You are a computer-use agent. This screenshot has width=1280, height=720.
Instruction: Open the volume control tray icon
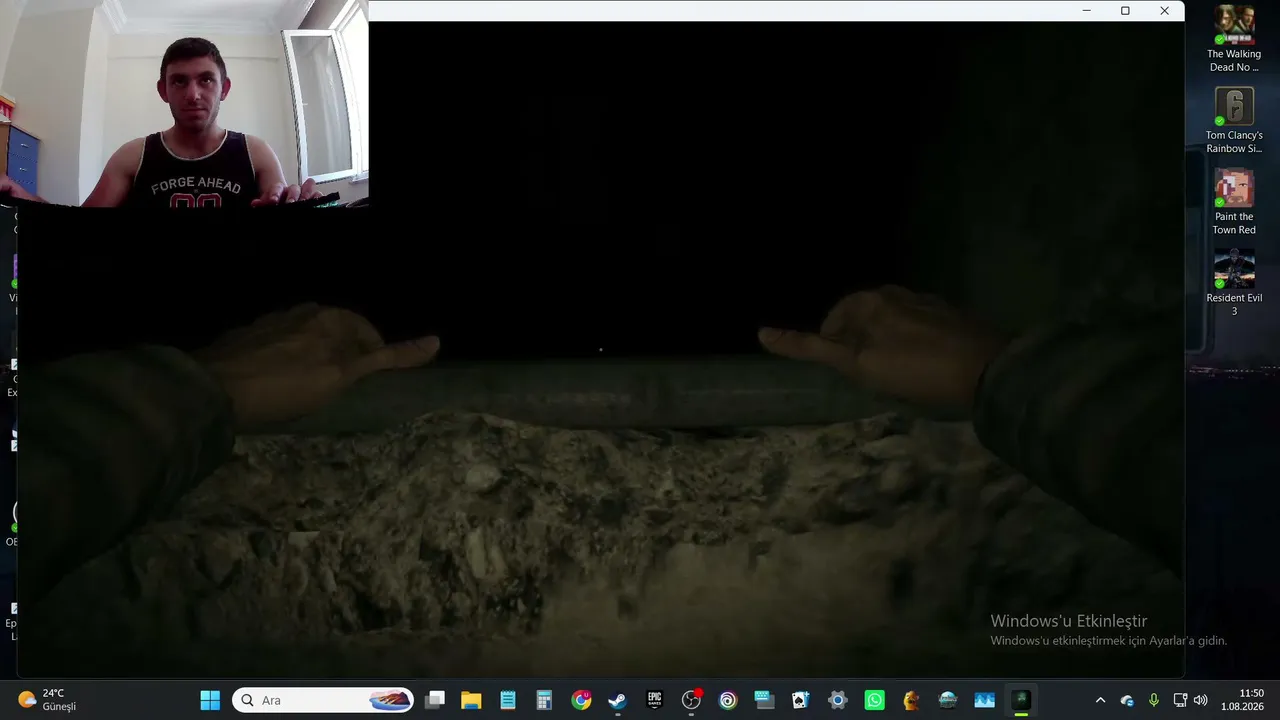(1201, 700)
